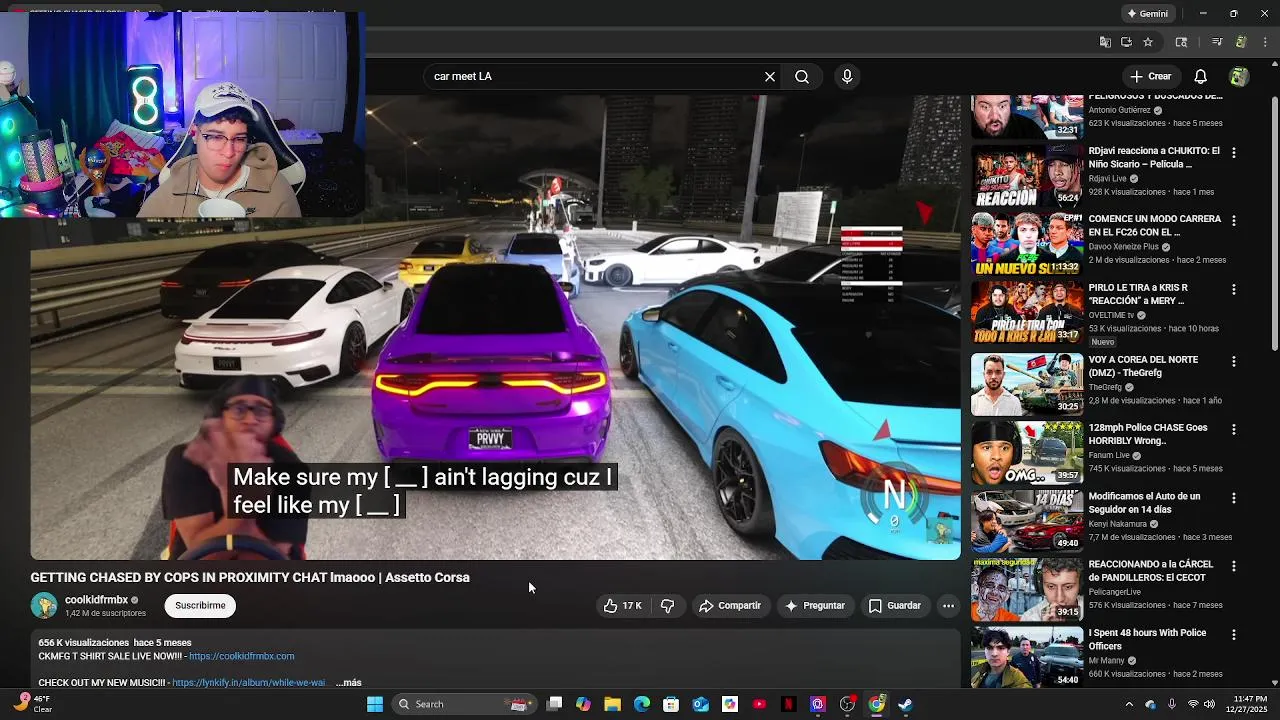Open Chrome three-dot menu

point(1264,42)
